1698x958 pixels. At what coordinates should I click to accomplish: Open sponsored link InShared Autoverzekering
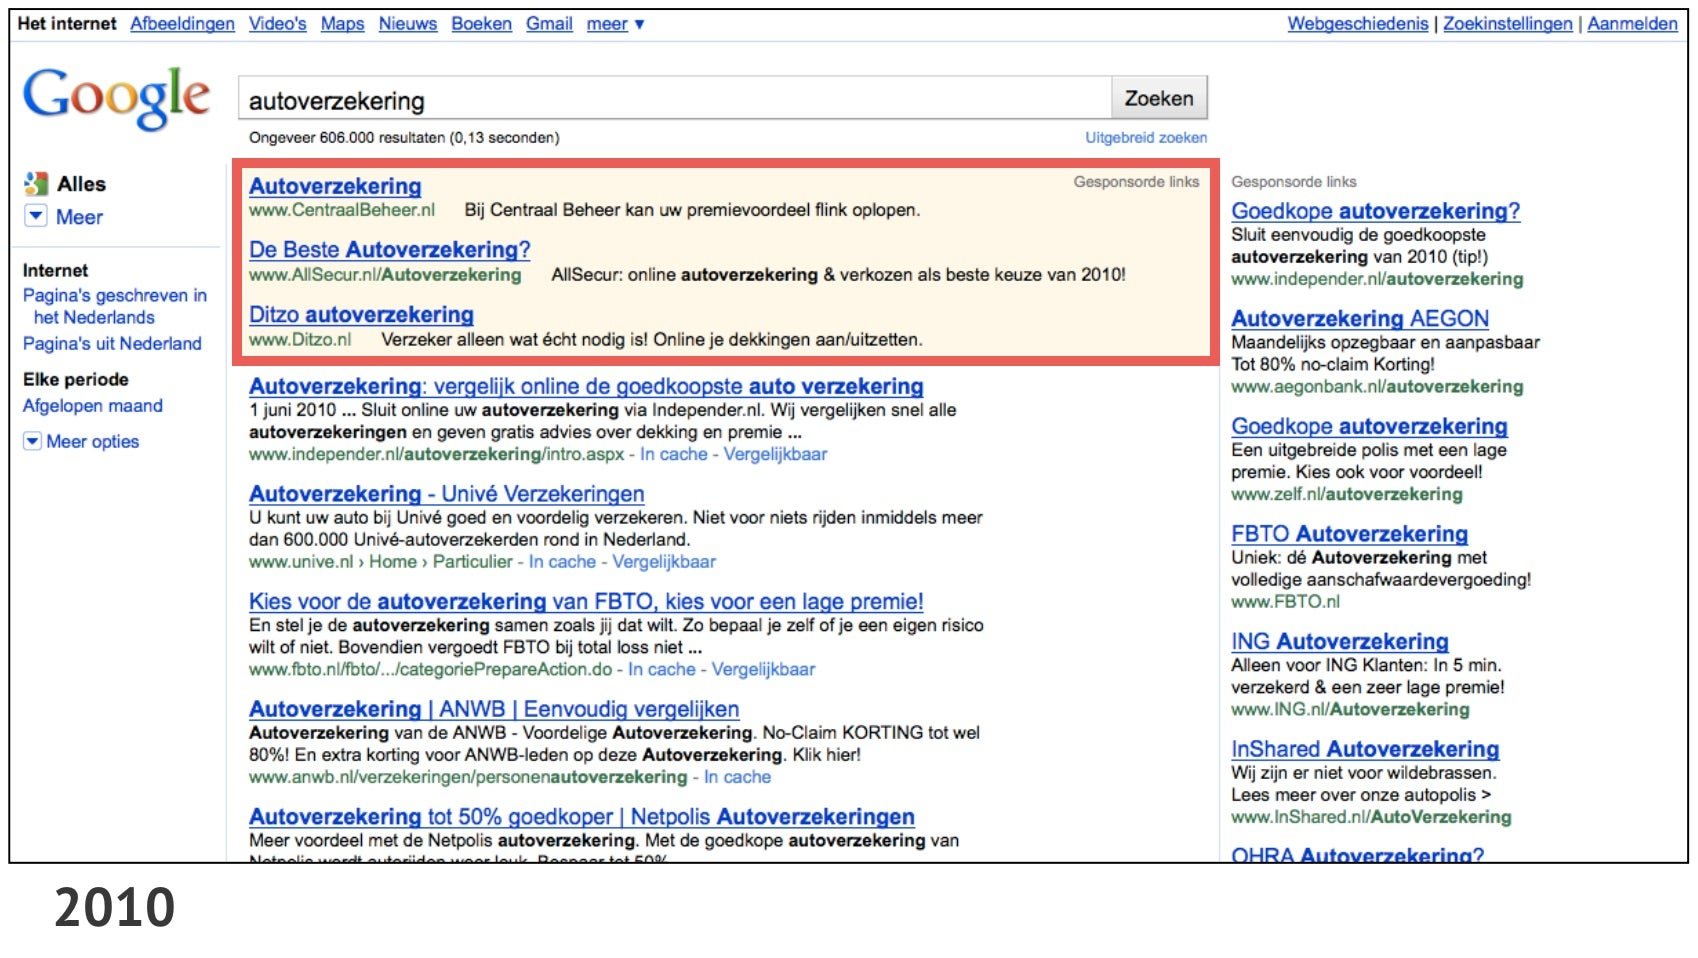click(x=1365, y=750)
